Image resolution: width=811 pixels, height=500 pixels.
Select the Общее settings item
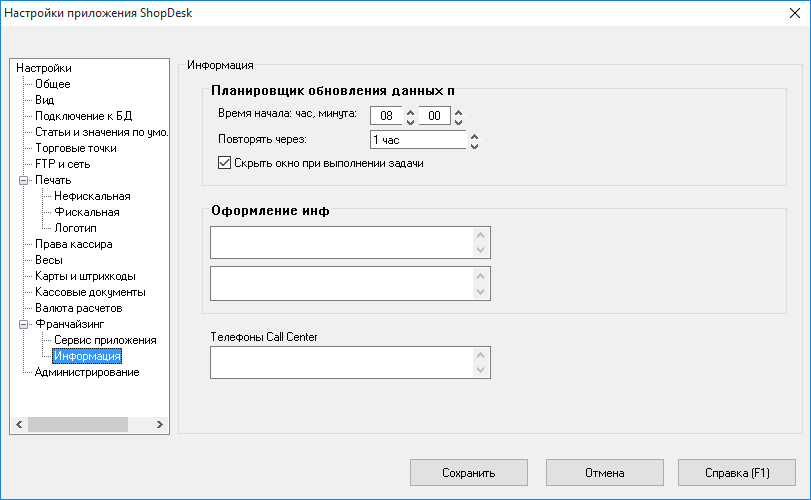(53, 84)
